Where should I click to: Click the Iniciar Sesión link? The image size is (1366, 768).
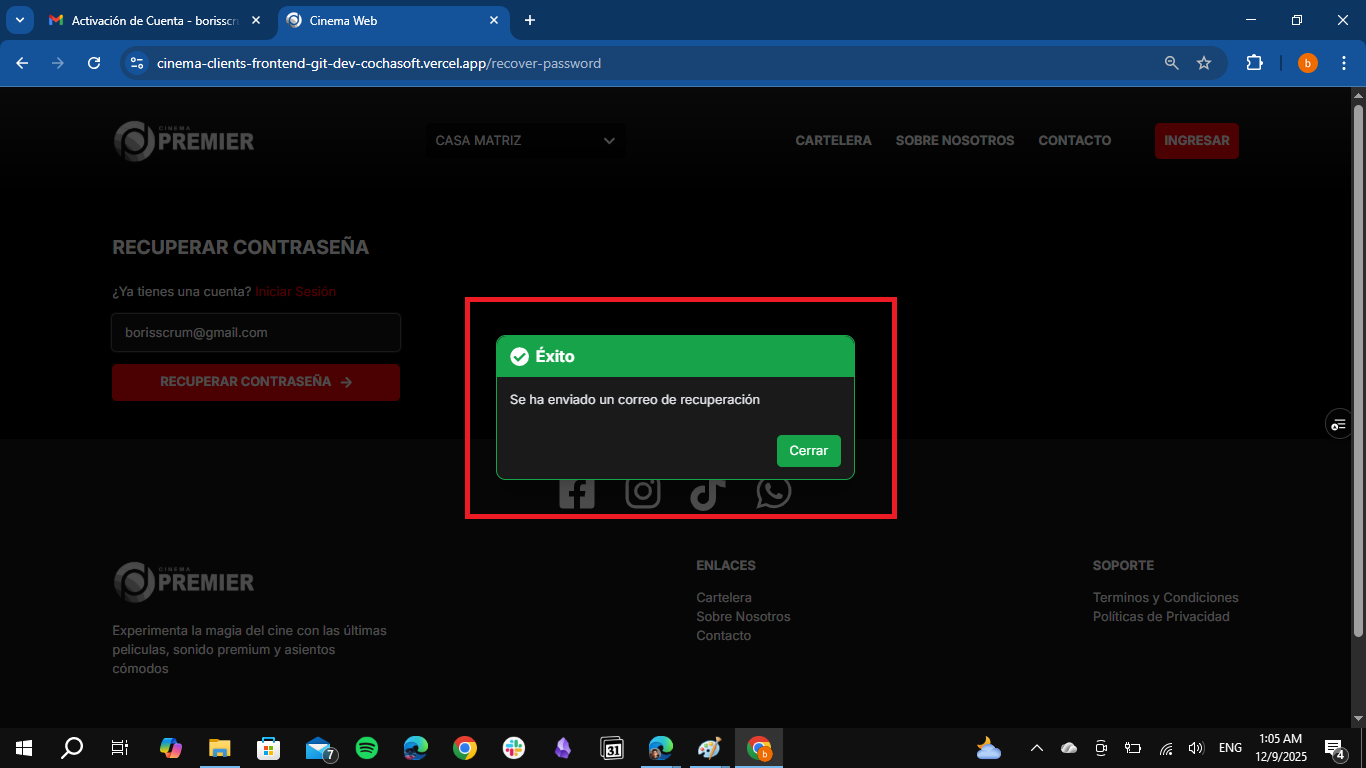pos(295,292)
